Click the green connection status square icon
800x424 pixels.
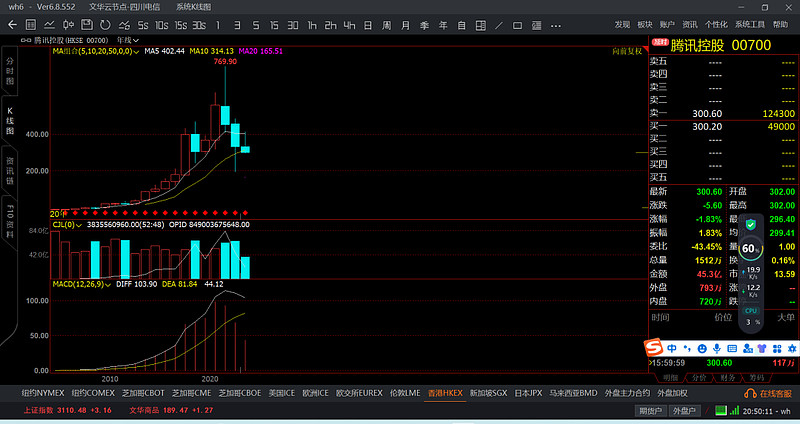coord(720,410)
